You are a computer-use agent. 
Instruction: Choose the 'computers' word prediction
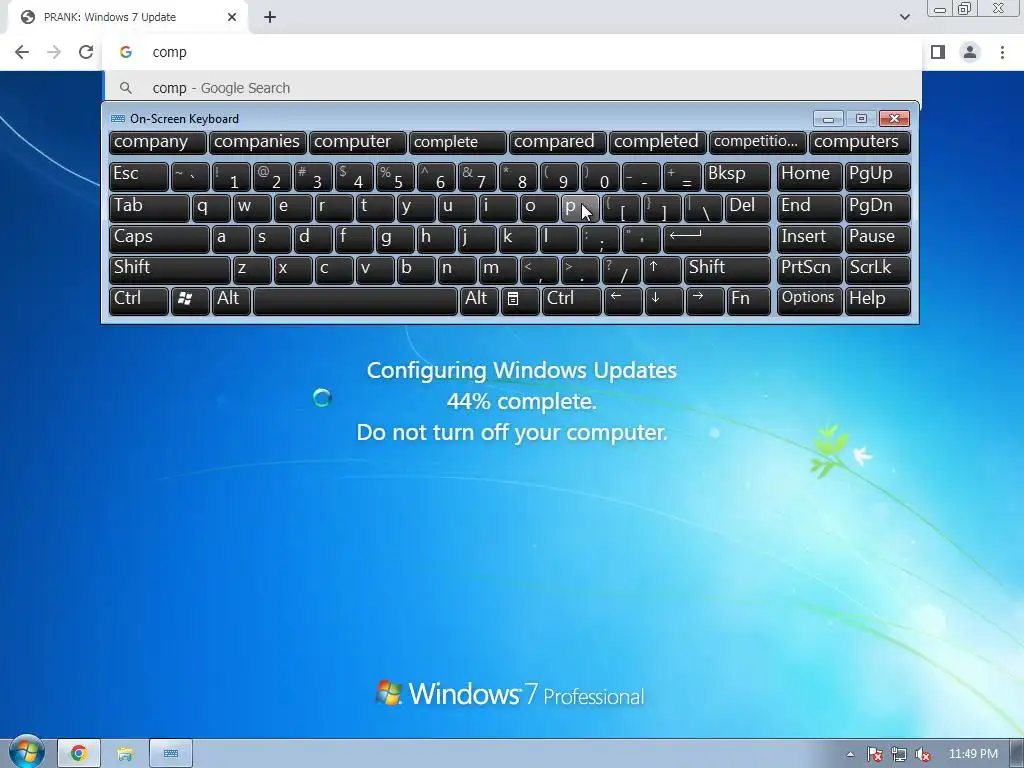coord(859,142)
